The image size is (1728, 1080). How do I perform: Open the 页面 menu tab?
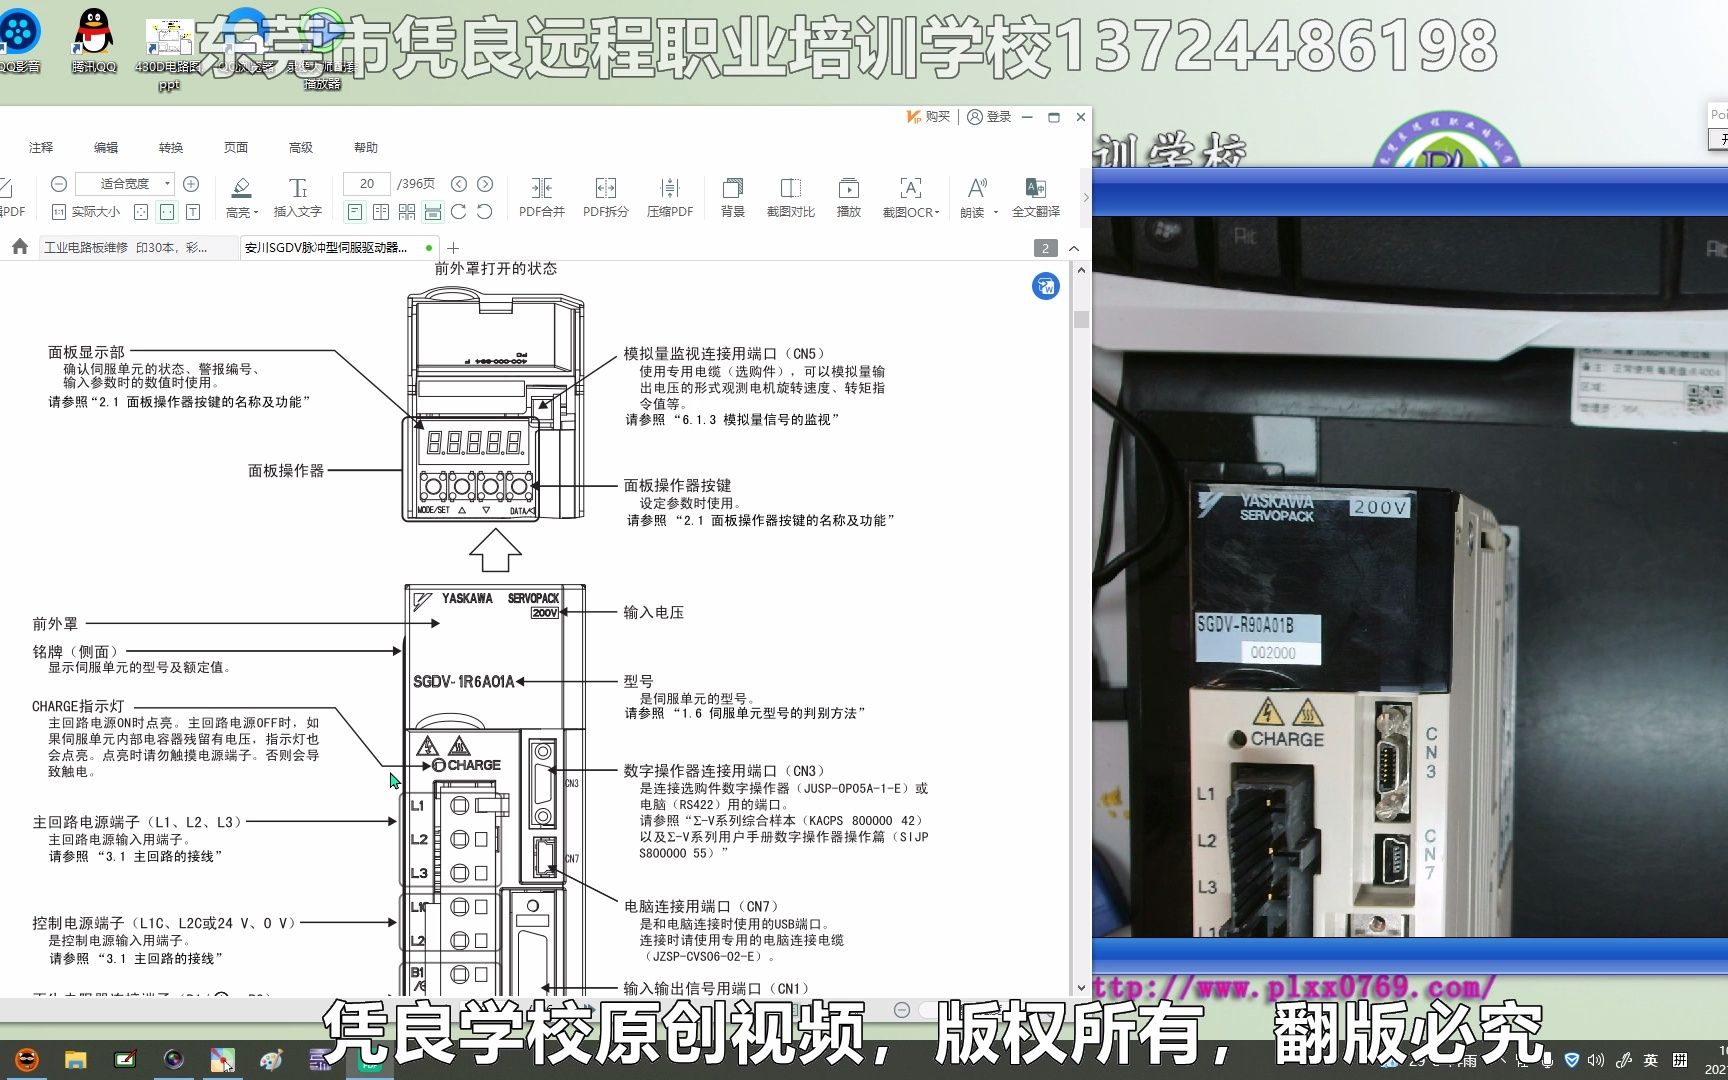point(236,147)
